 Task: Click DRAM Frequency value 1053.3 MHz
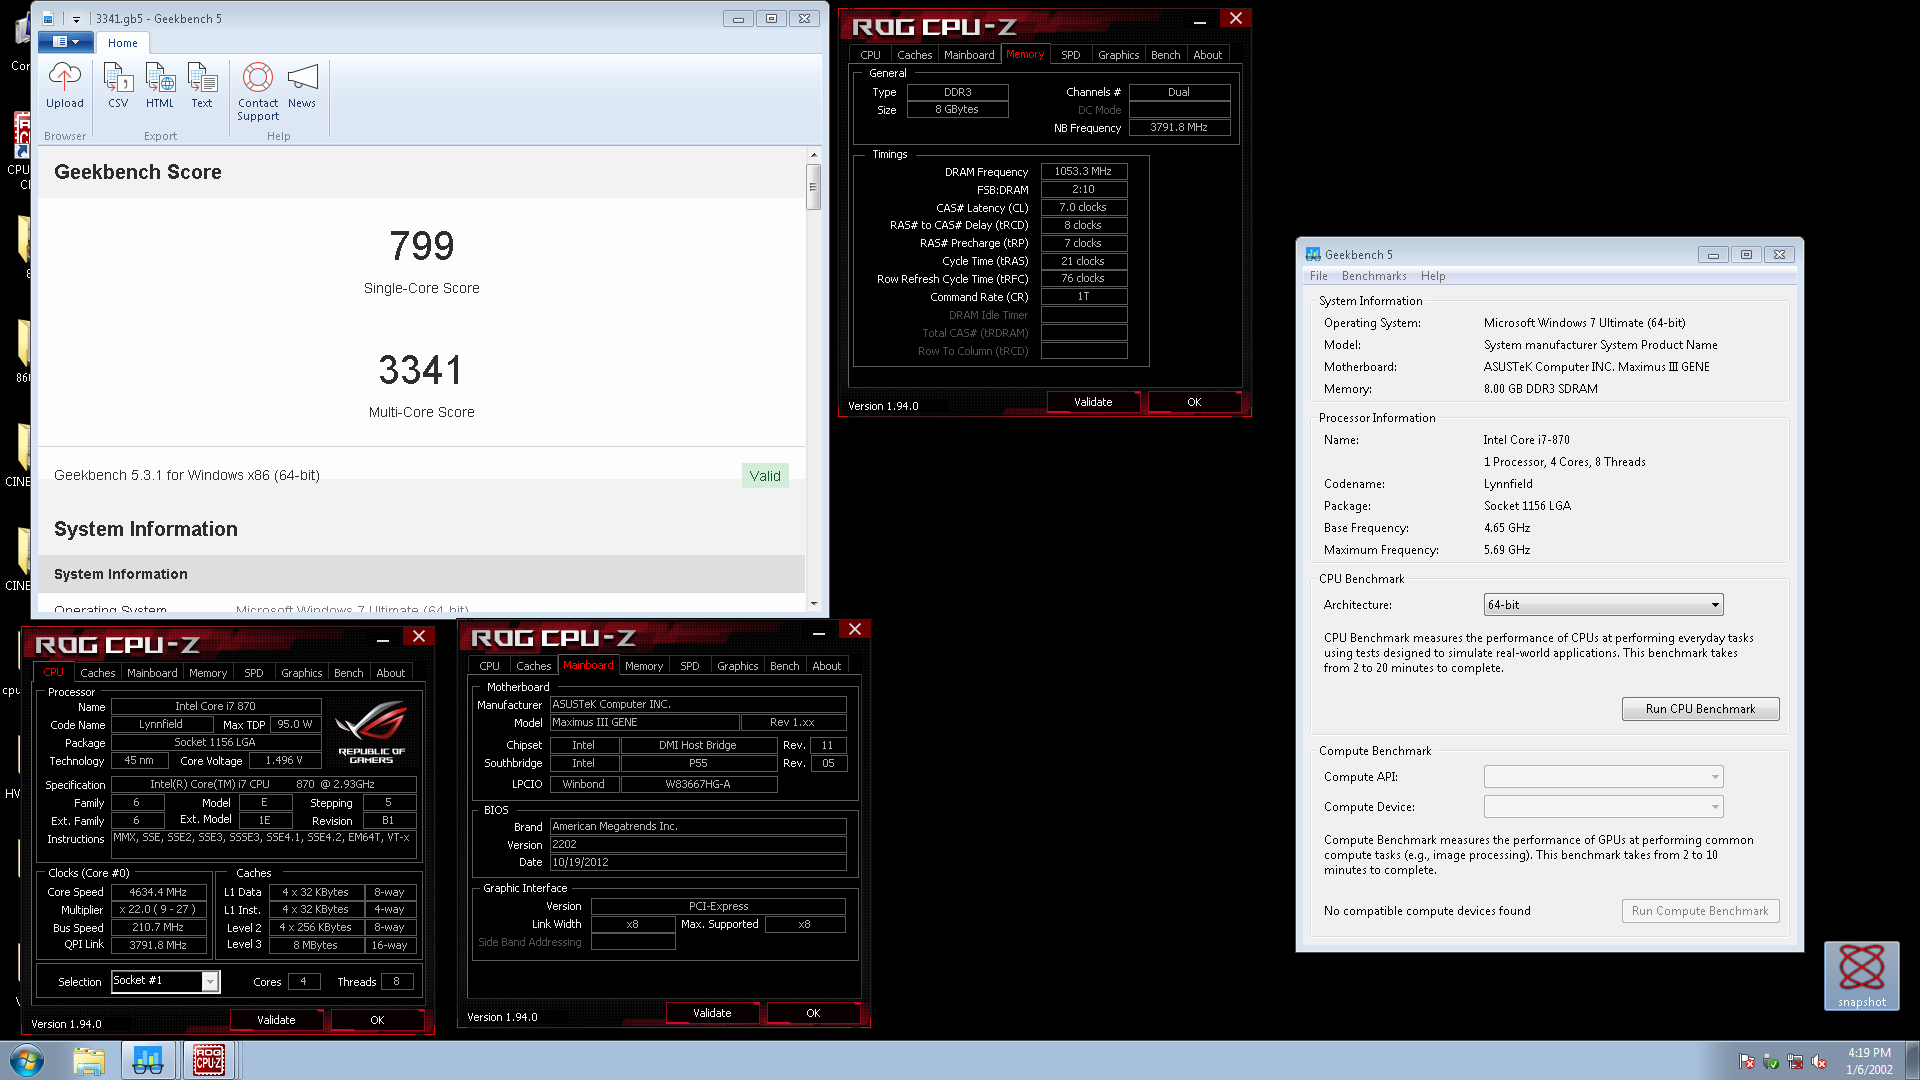(x=1083, y=172)
